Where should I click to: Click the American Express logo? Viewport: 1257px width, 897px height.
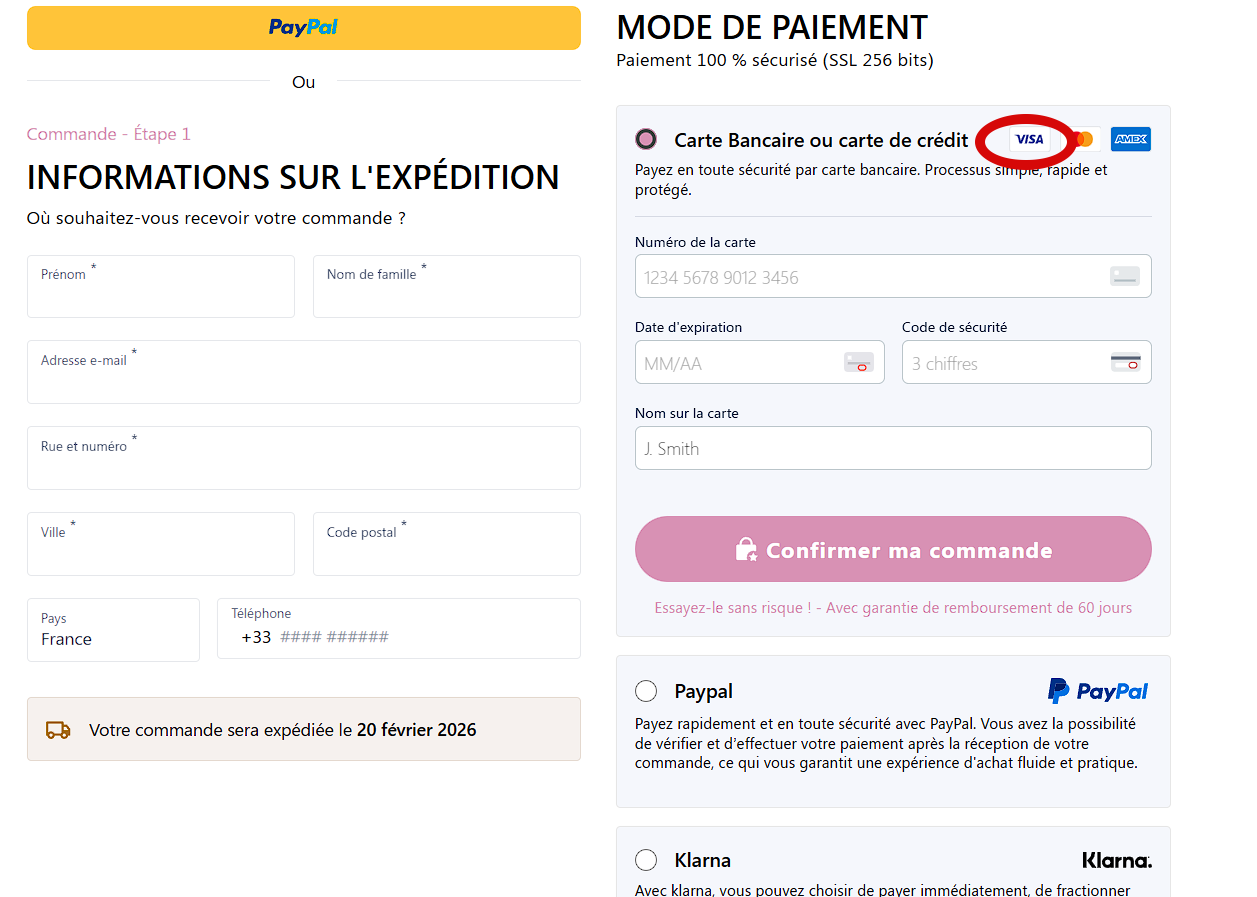(x=1131, y=139)
